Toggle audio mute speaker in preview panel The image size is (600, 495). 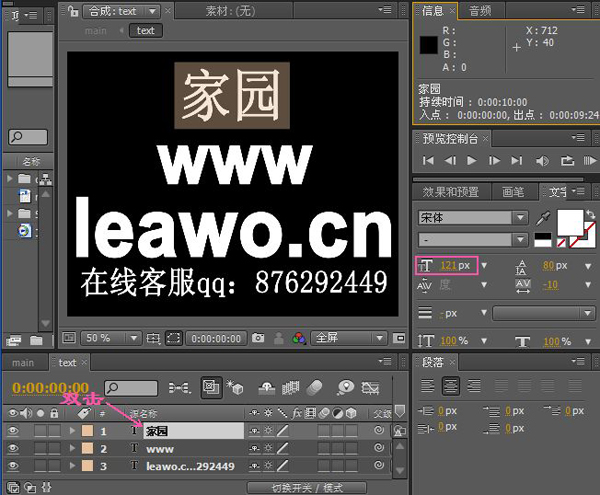[542, 161]
